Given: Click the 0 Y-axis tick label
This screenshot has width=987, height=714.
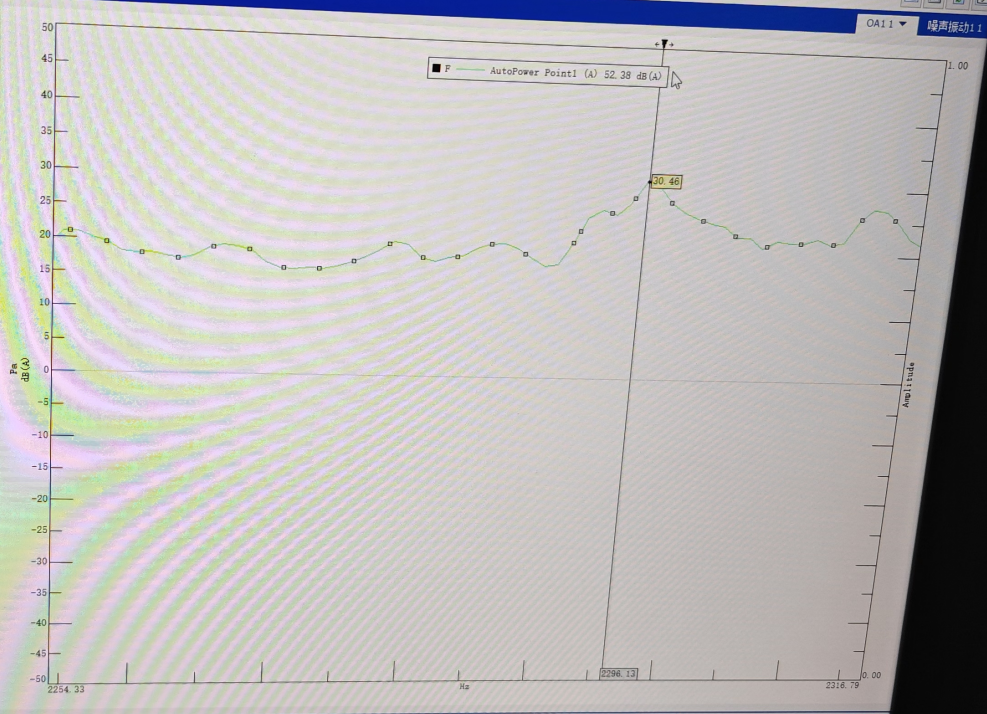Looking at the screenshot, I should [46, 370].
